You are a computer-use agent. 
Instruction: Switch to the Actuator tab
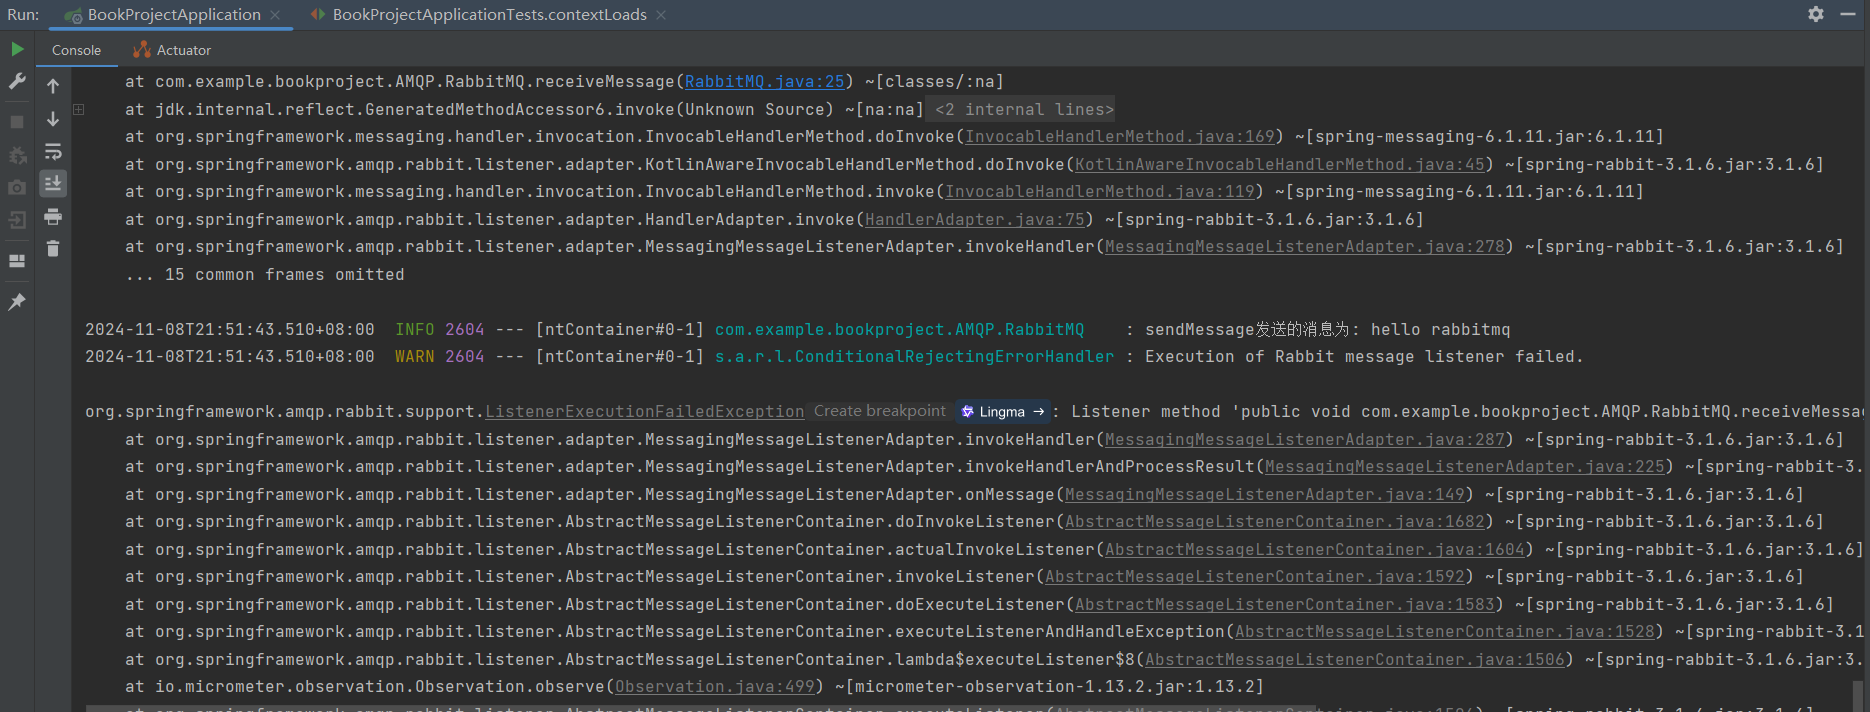[172, 50]
